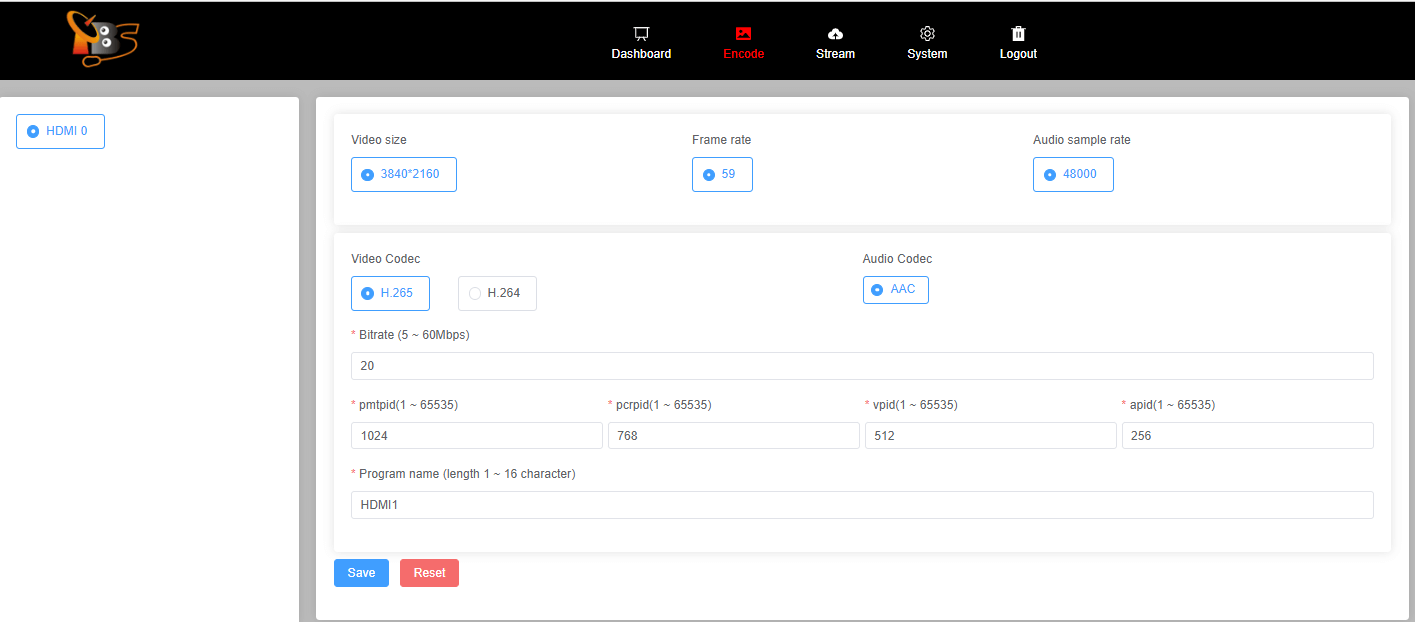Choose the 59 frame rate option
Screen dimensions: 1415x622
point(721,174)
